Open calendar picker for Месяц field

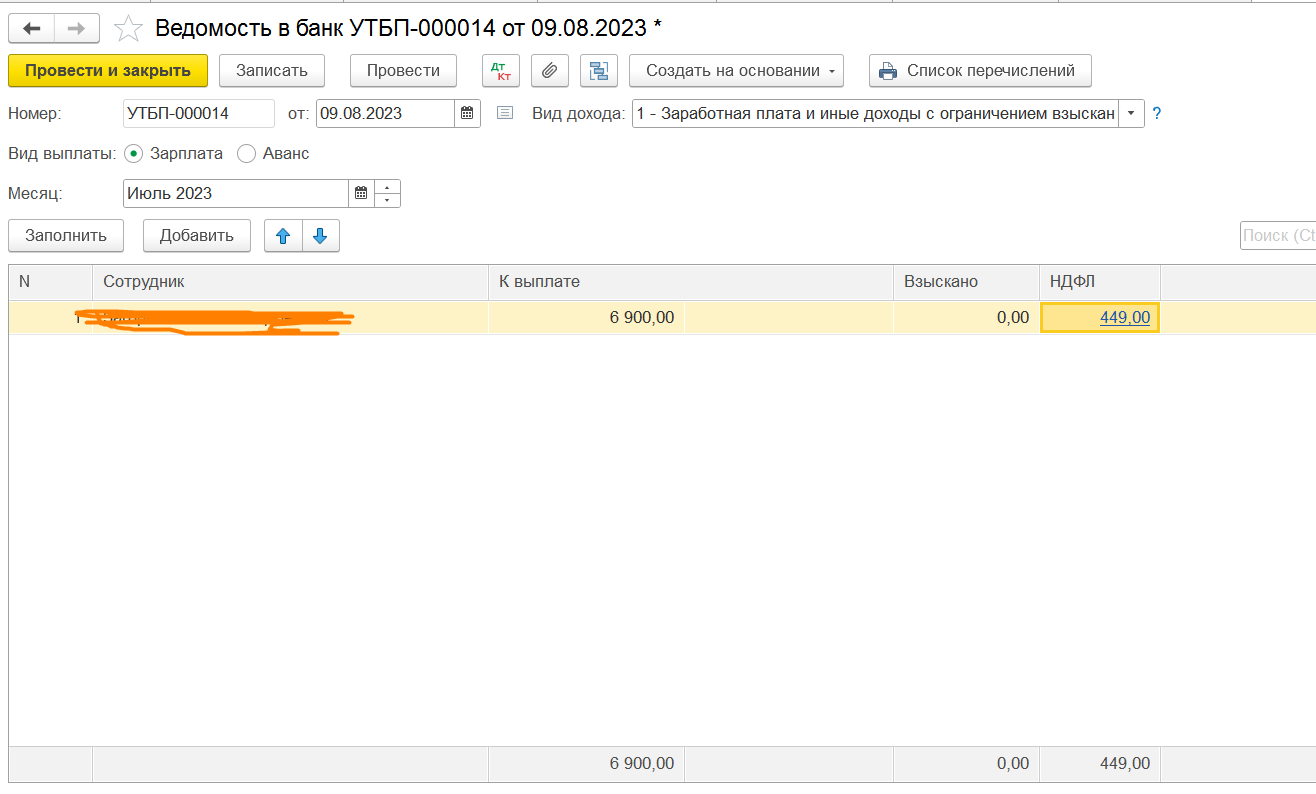tap(361, 193)
